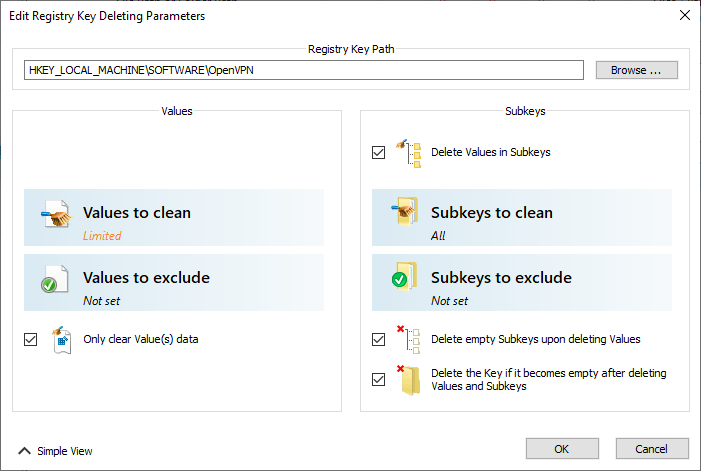
Task: Open the Values to clean panel
Action: click(x=174, y=218)
